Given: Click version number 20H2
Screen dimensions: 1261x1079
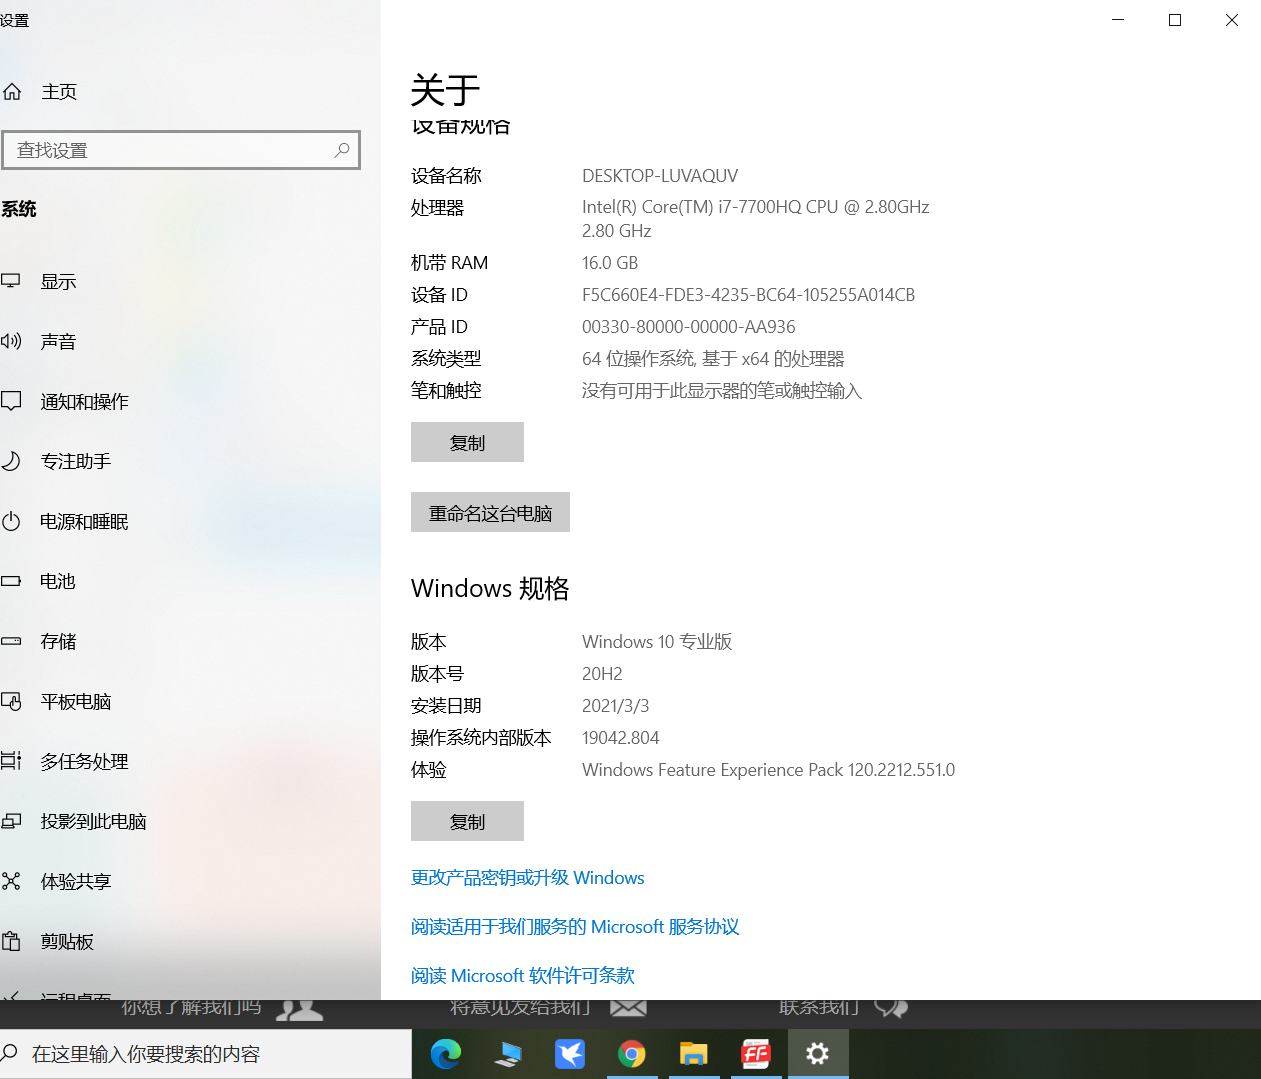Looking at the screenshot, I should coord(602,674).
